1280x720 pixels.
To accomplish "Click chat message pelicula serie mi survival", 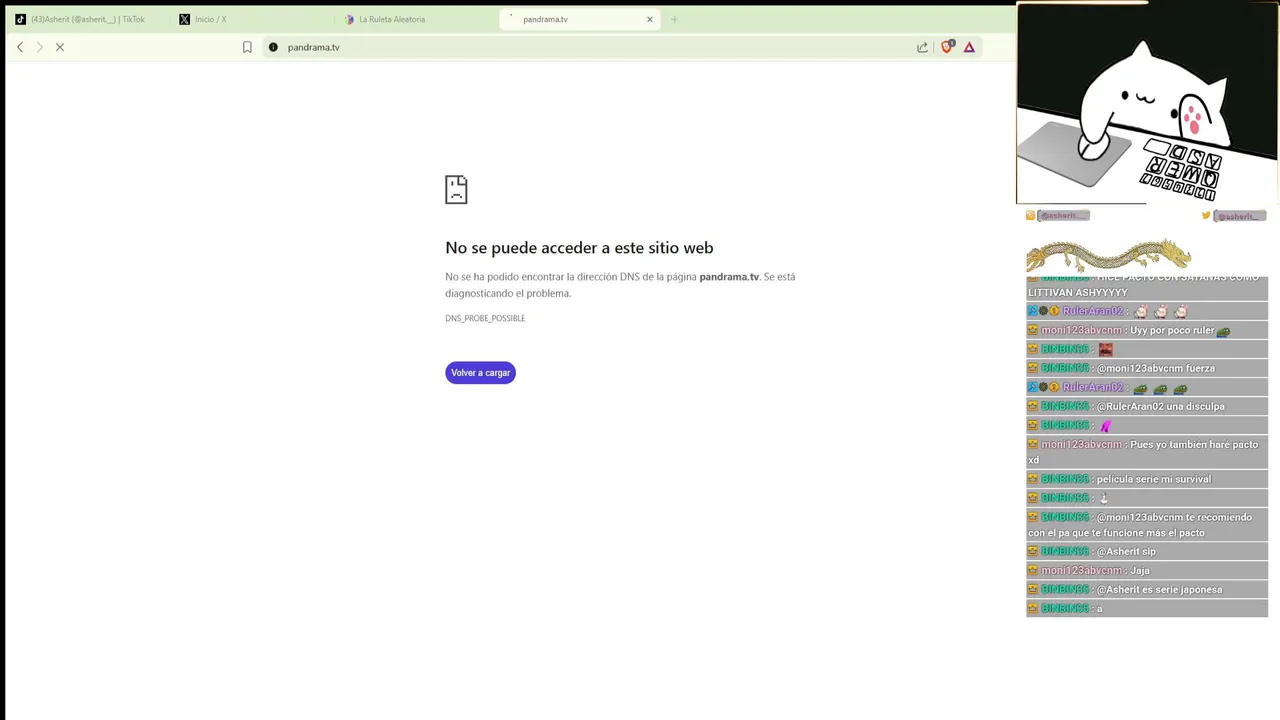I will [1147, 479].
